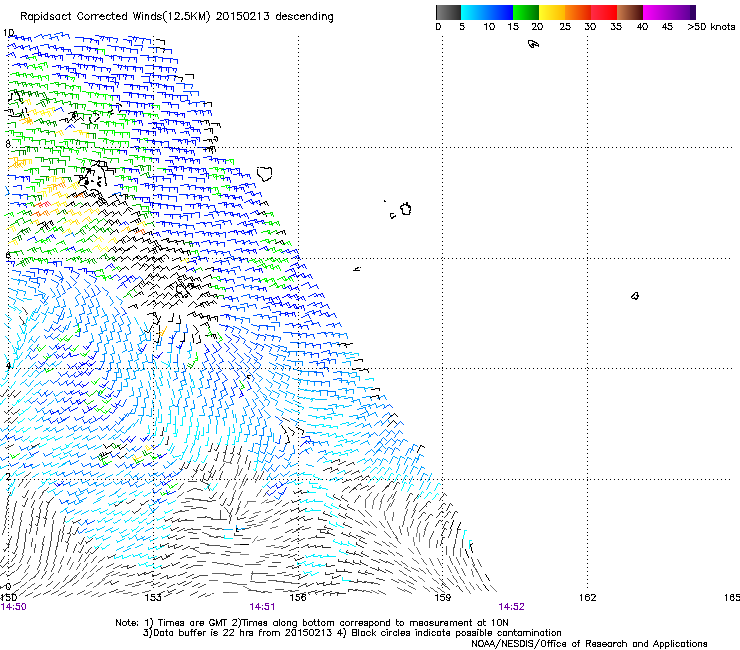Click the latitude axis label '4'
The height and width of the screenshot is (650, 740).
[x=8, y=365]
